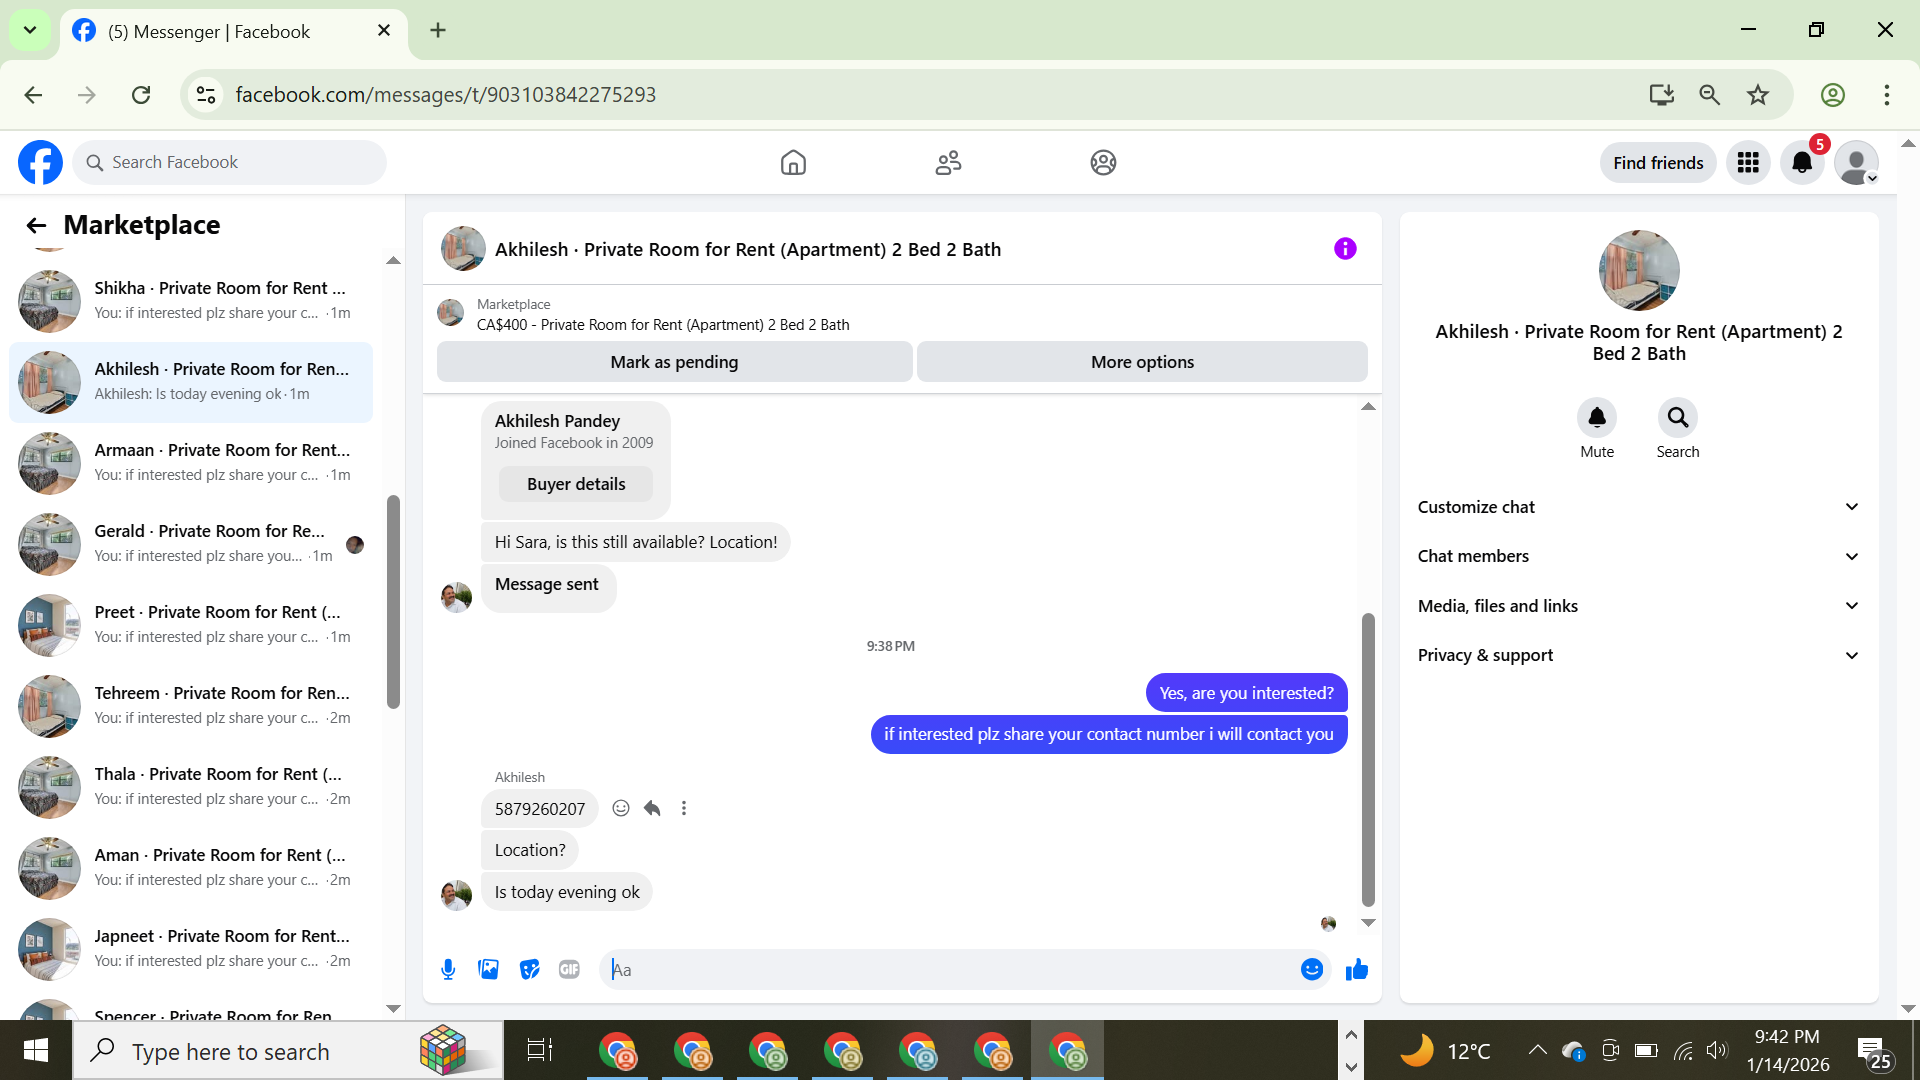Image resolution: width=1920 pixels, height=1080 pixels.
Task: Attach a photo with the image icon
Action: (x=488, y=969)
